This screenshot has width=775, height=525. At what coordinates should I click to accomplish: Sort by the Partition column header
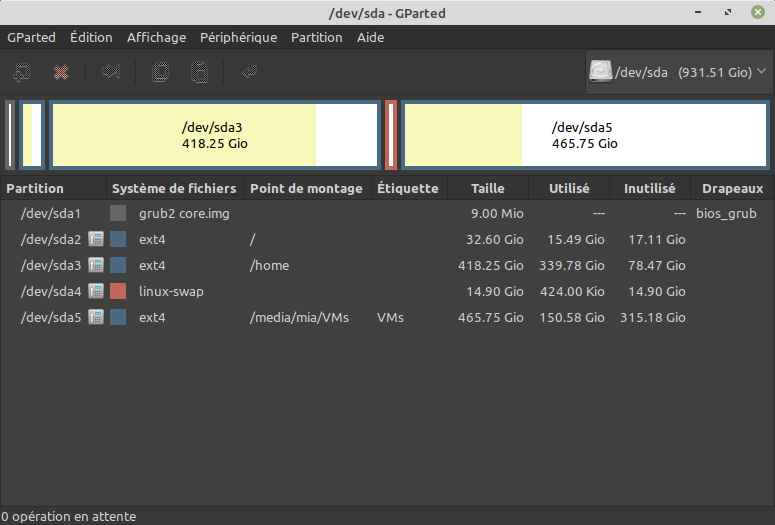point(53,188)
